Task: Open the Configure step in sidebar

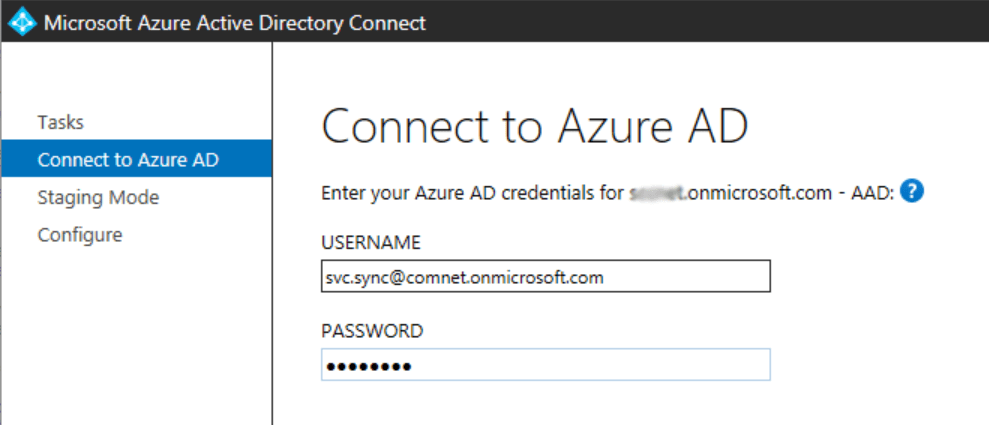Action: point(80,235)
